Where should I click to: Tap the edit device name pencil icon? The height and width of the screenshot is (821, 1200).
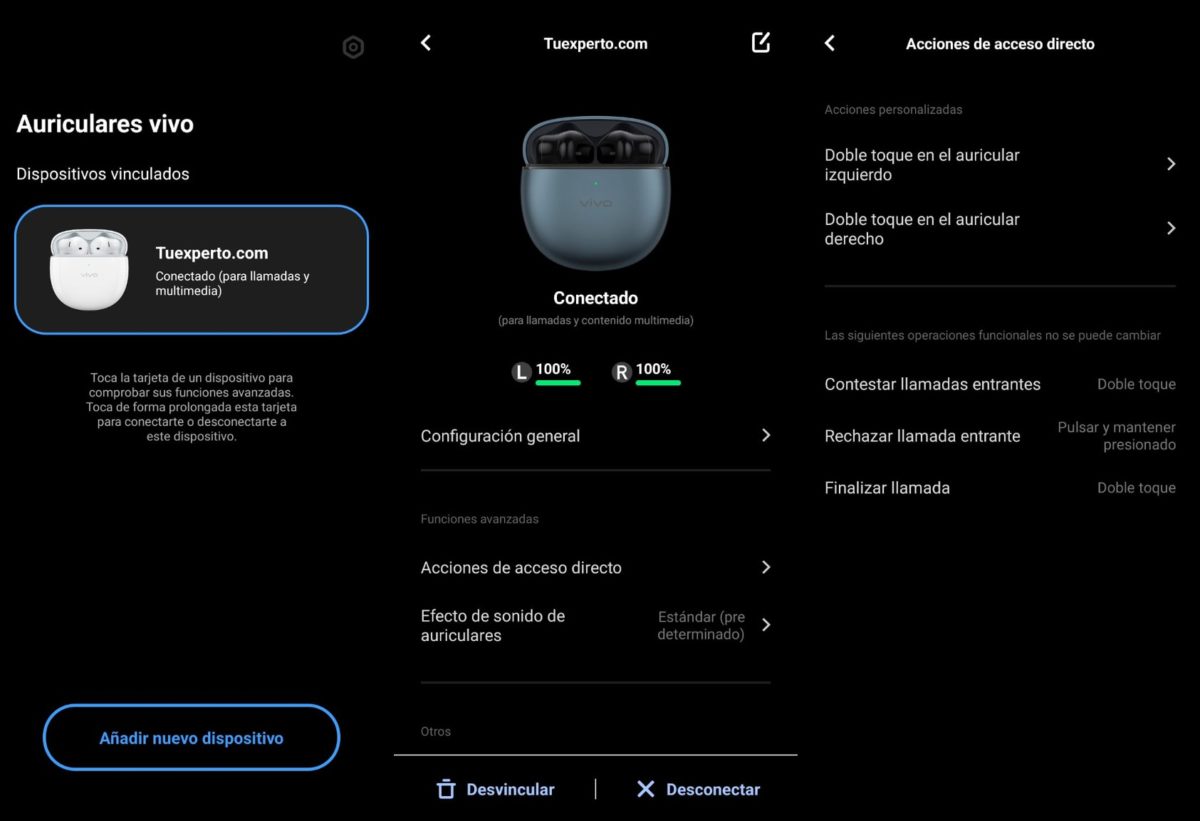coord(761,42)
